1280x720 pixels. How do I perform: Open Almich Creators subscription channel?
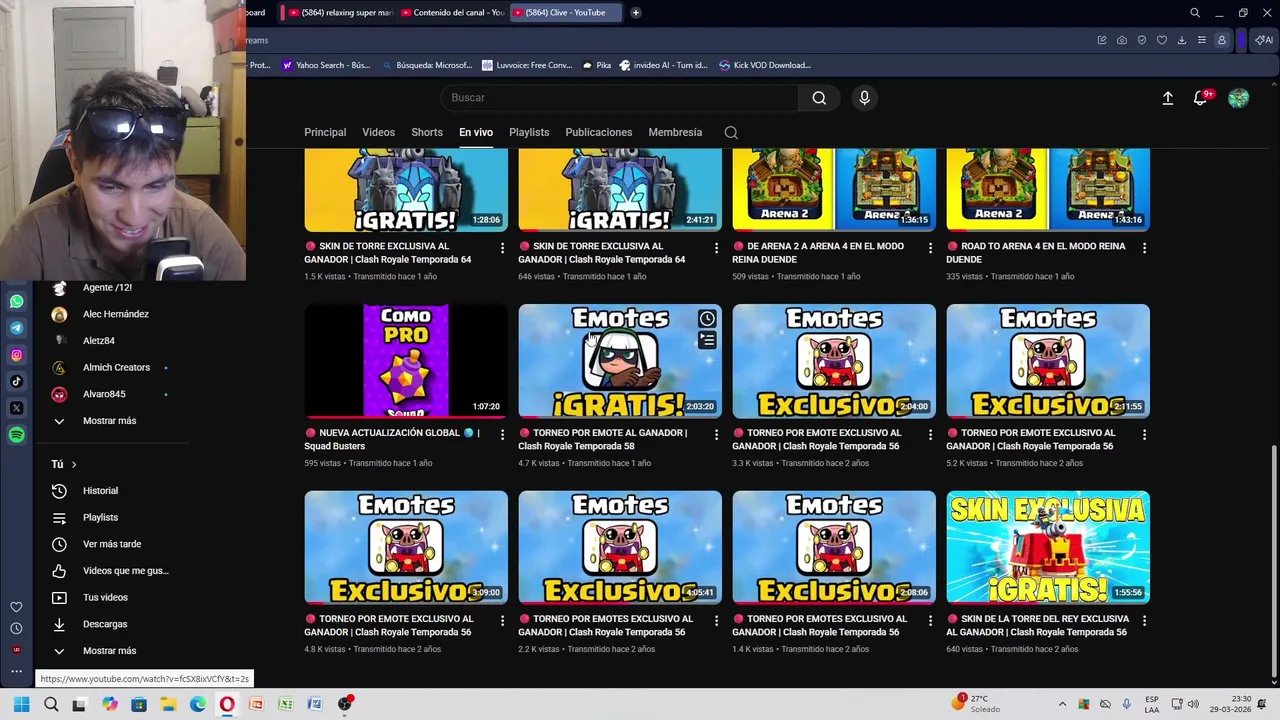coord(116,368)
